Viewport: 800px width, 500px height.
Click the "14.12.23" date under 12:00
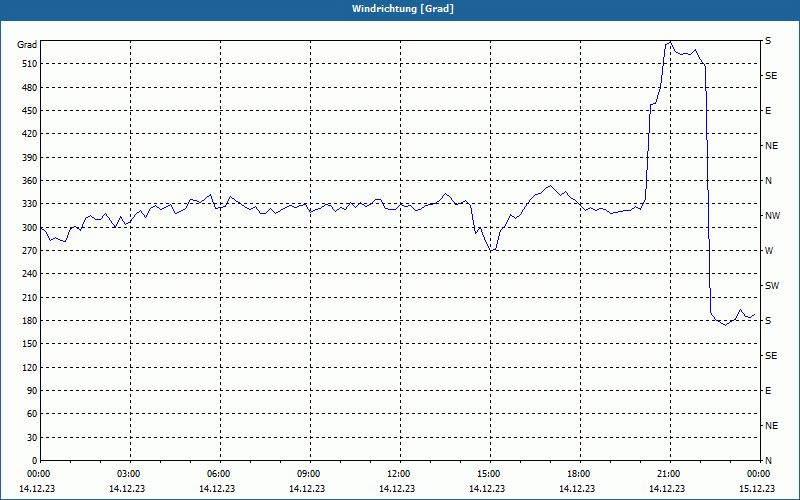click(x=397, y=488)
